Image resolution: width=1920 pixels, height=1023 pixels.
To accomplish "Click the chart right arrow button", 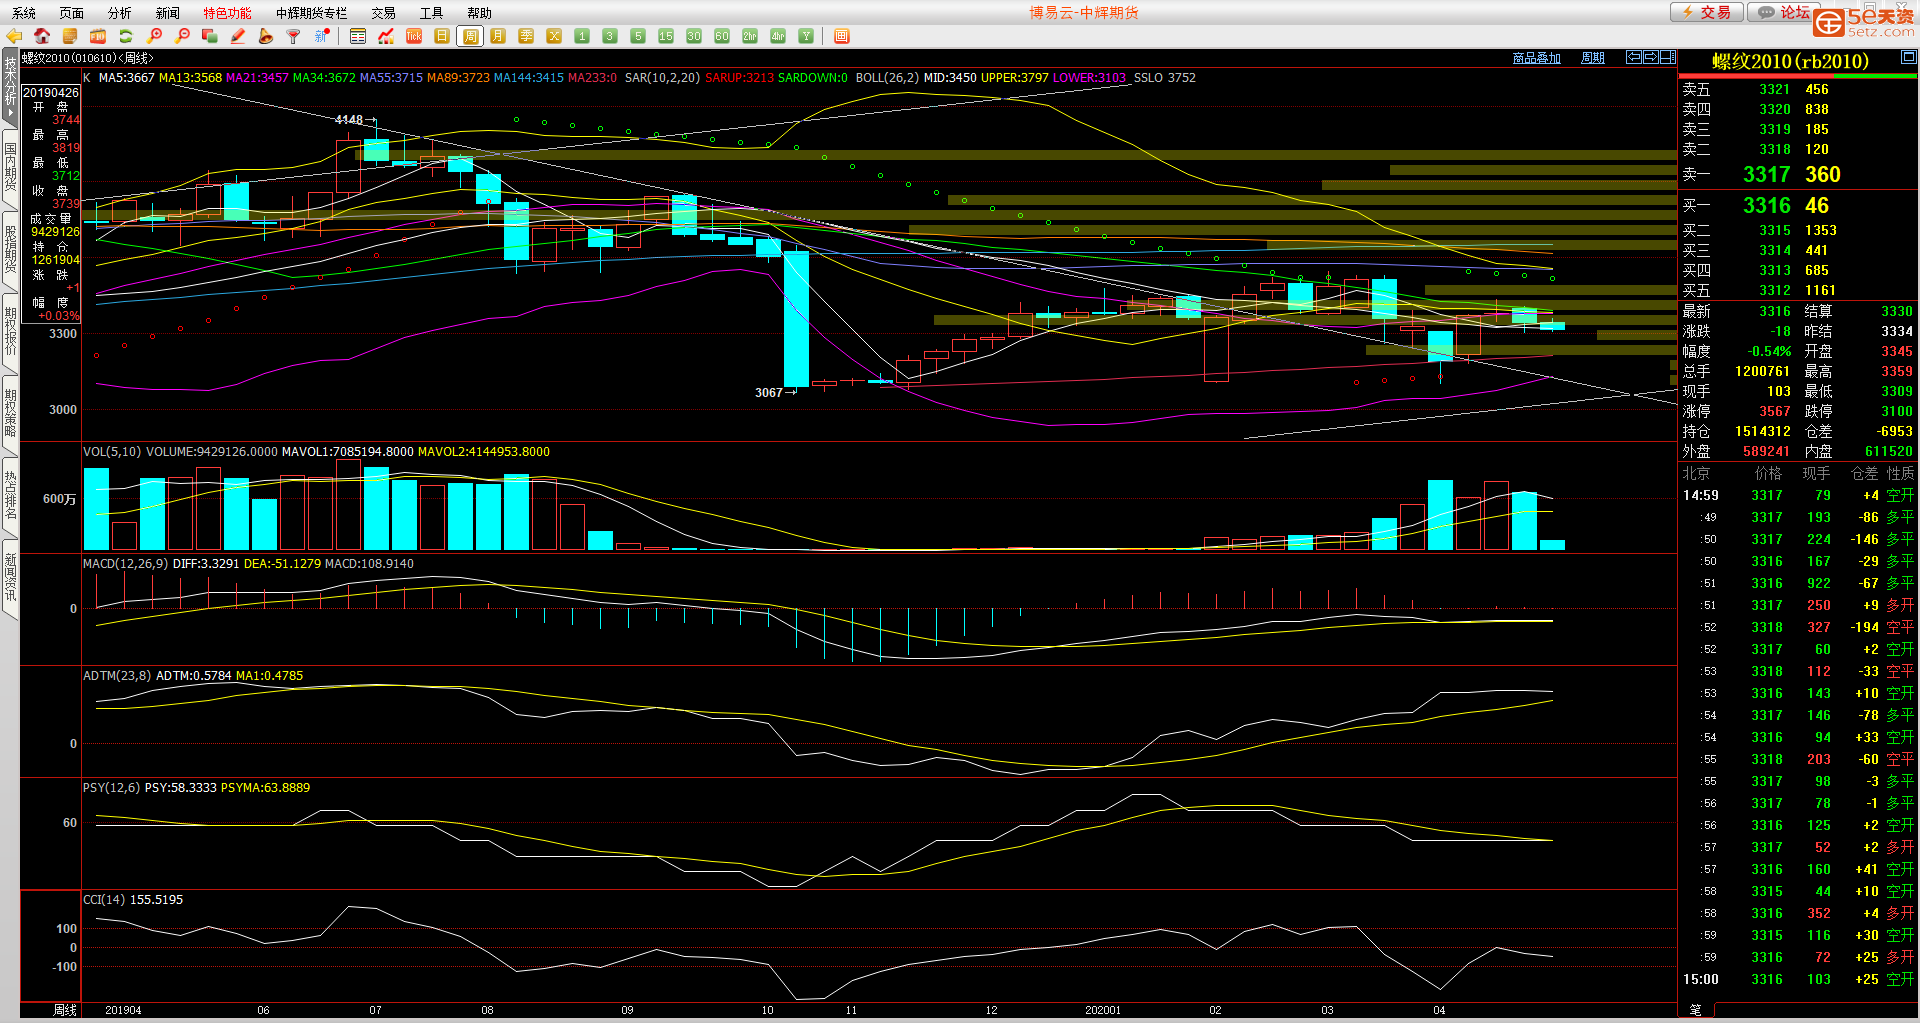I will [x=1651, y=57].
